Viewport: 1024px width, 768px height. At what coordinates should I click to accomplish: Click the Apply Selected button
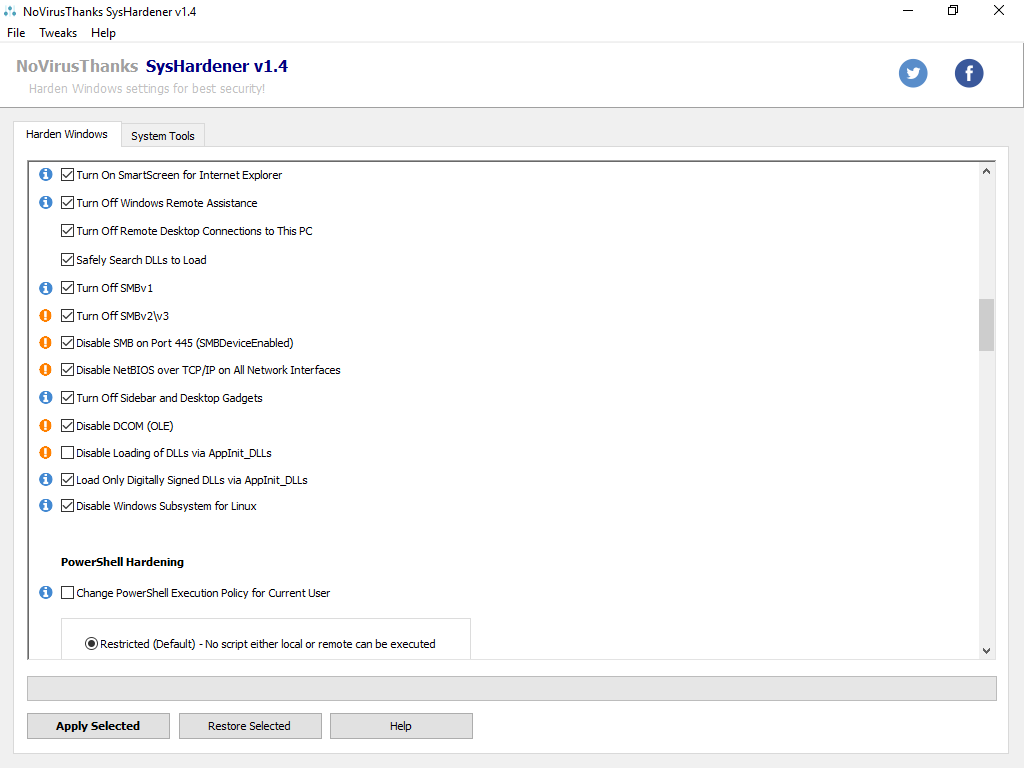pos(98,726)
